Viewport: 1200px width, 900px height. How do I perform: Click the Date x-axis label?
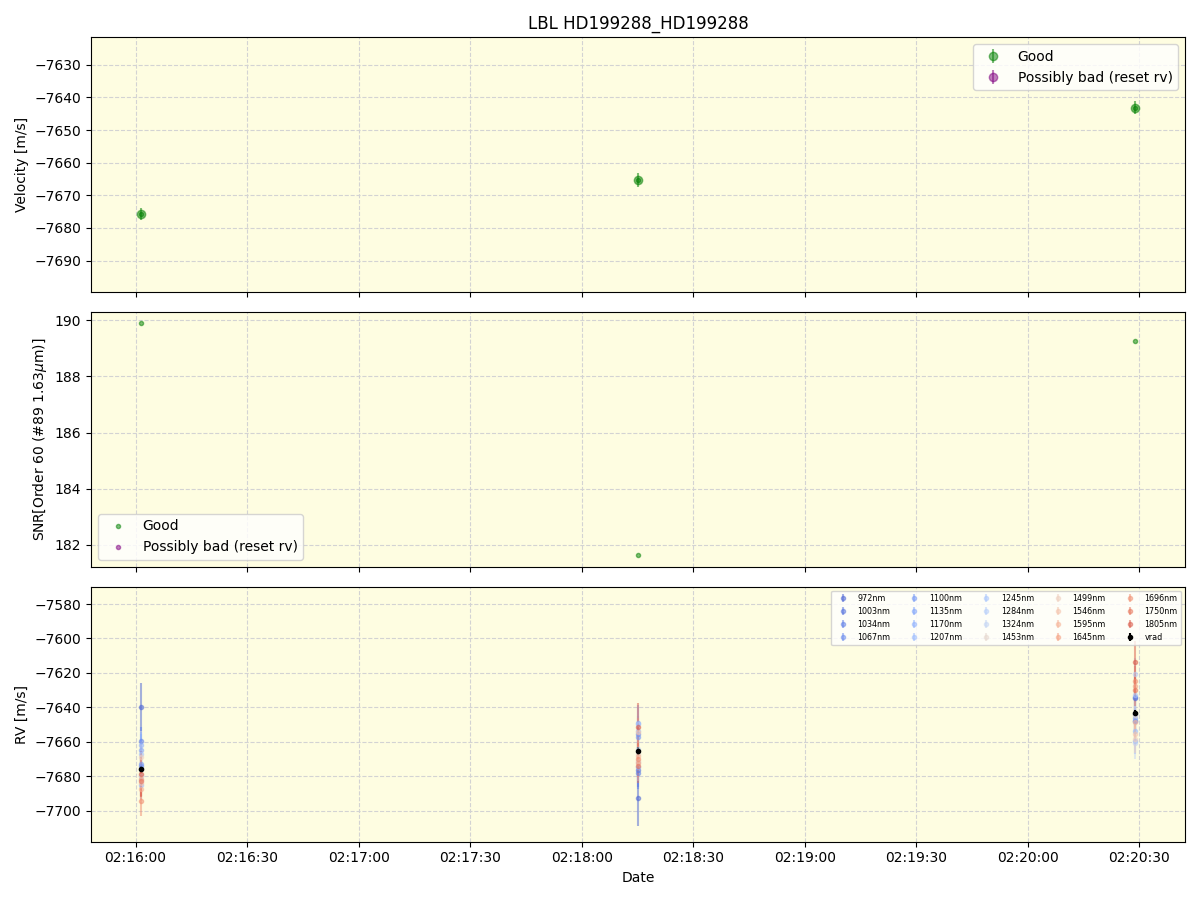coord(638,878)
